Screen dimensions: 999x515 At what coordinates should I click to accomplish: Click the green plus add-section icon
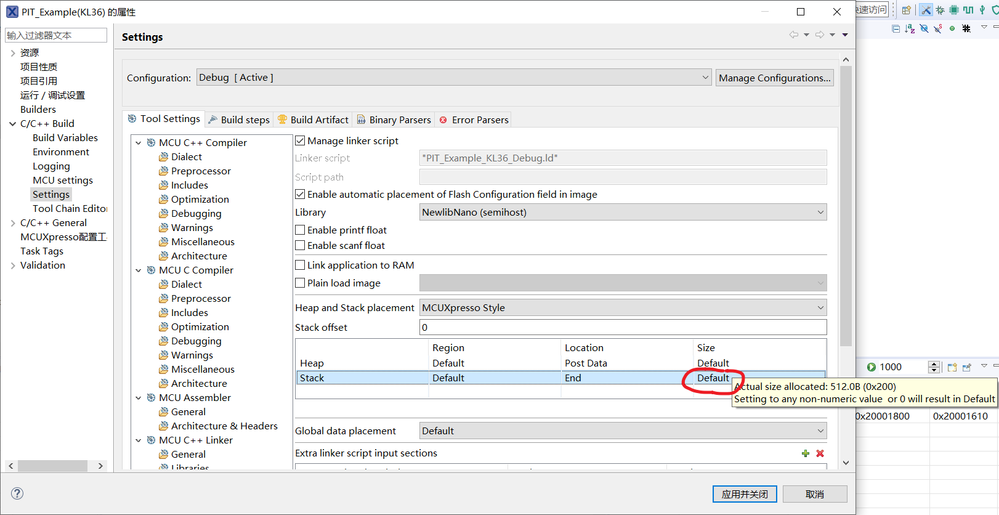805,454
